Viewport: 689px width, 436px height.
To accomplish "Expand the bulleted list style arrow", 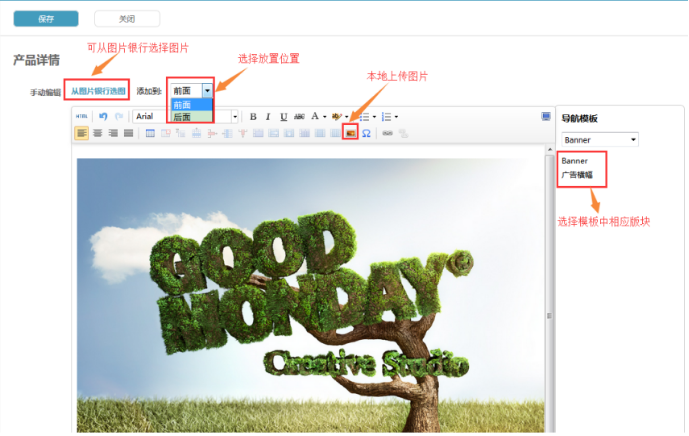I will pyautogui.click(x=374, y=116).
